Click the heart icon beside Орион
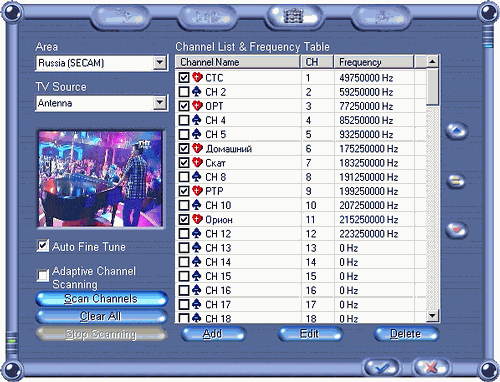500x382 pixels. point(197,219)
